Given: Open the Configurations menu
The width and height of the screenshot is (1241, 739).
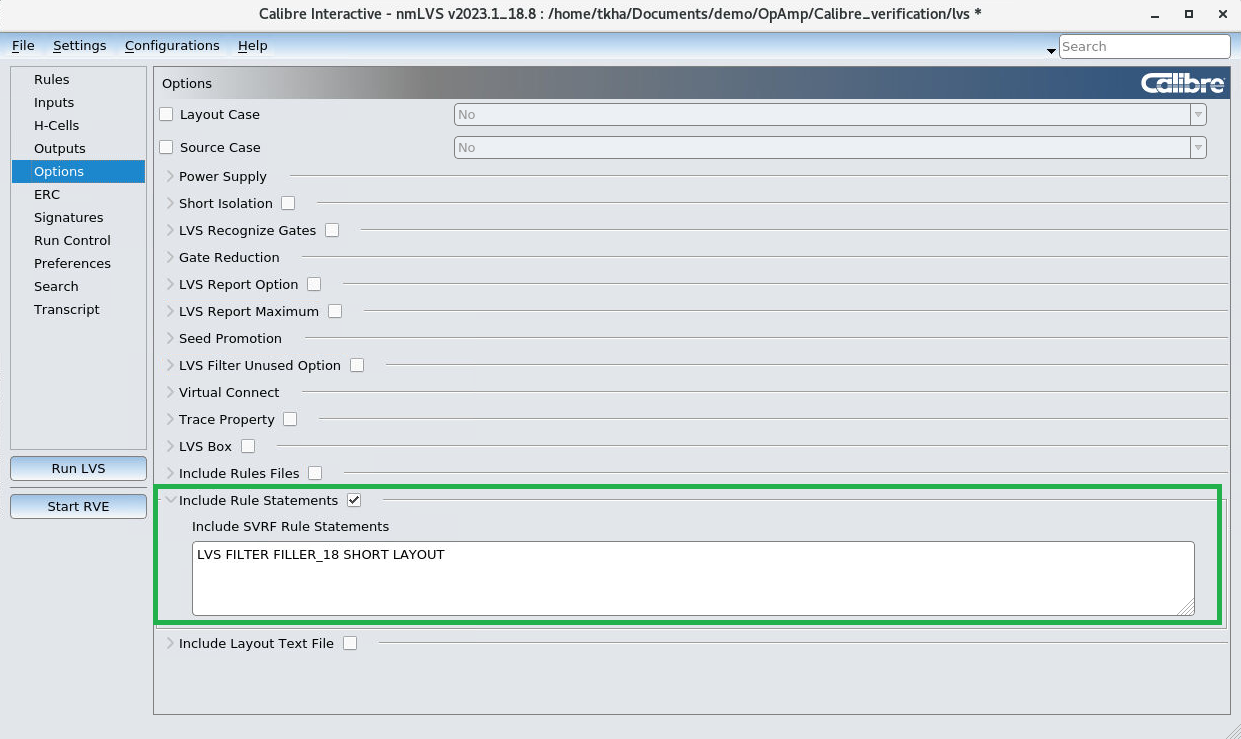Looking at the screenshot, I should tap(172, 46).
